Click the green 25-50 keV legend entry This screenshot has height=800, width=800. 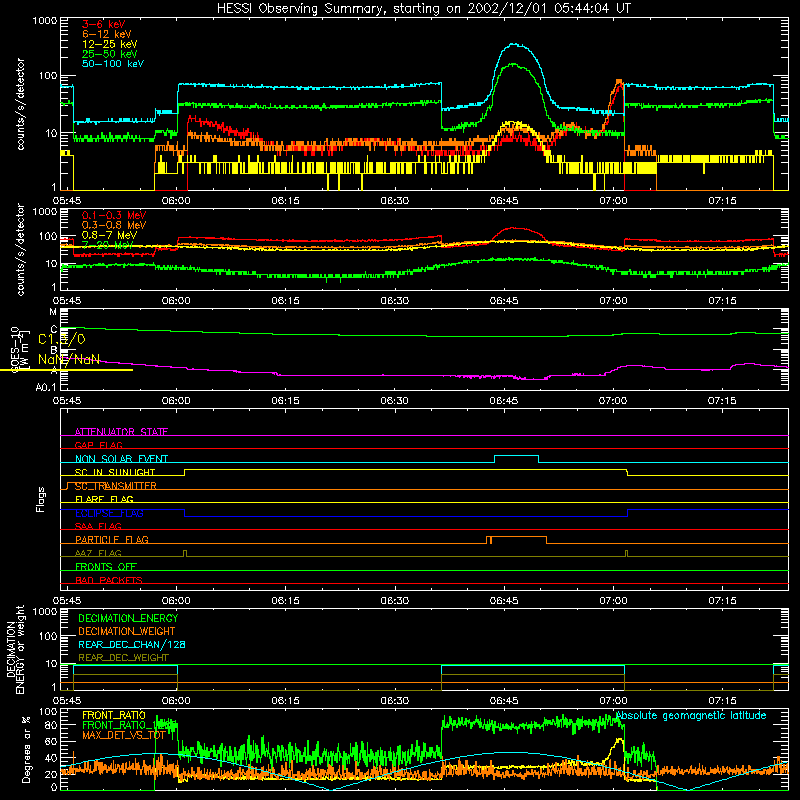pyautogui.click(x=110, y=54)
